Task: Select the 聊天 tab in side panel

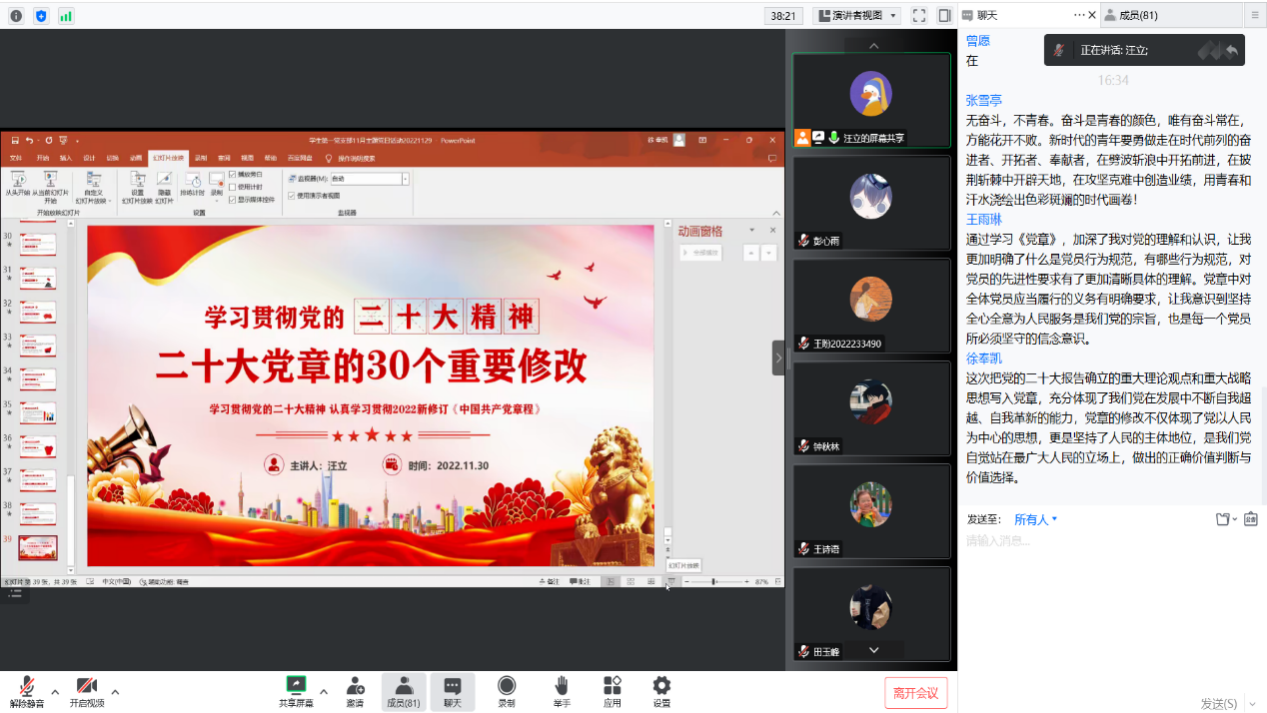Action: click(x=988, y=15)
